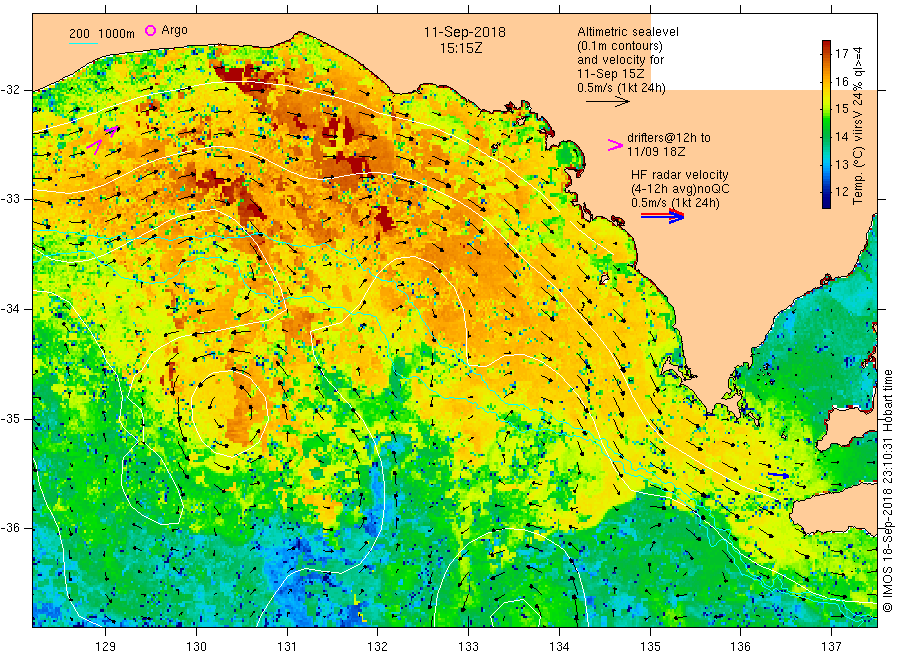Click the Altimetric sealevel legend heading
This screenshot has width=900, height=660.
click(x=627, y=32)
